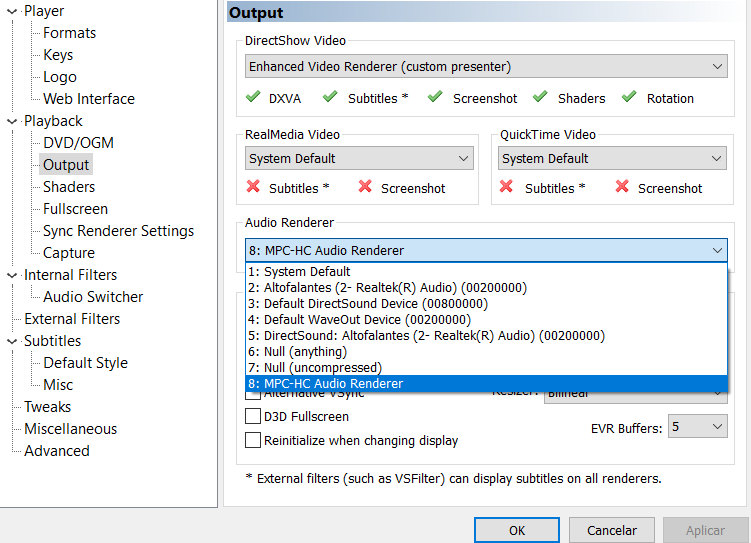Select System Default in audio renderer list
The width and height of the screenshot is (751, 543).
(300, 272)
